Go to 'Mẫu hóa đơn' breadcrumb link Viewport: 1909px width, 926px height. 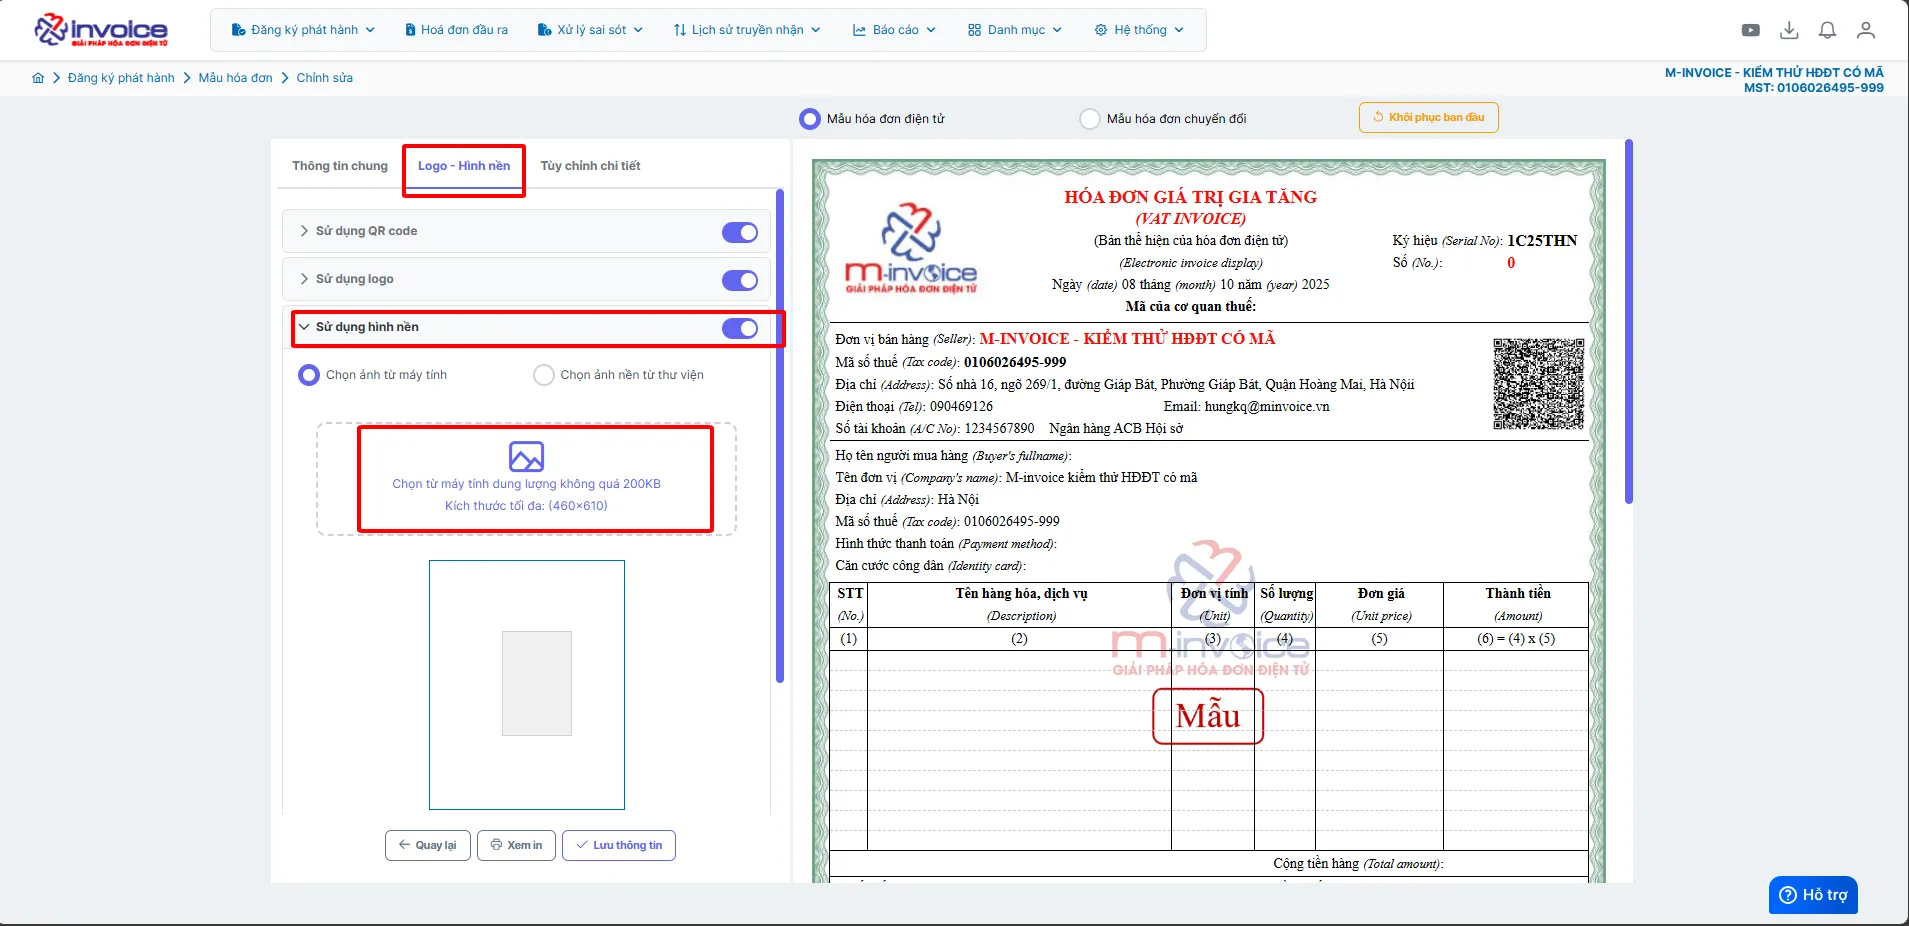pos(235,78)
